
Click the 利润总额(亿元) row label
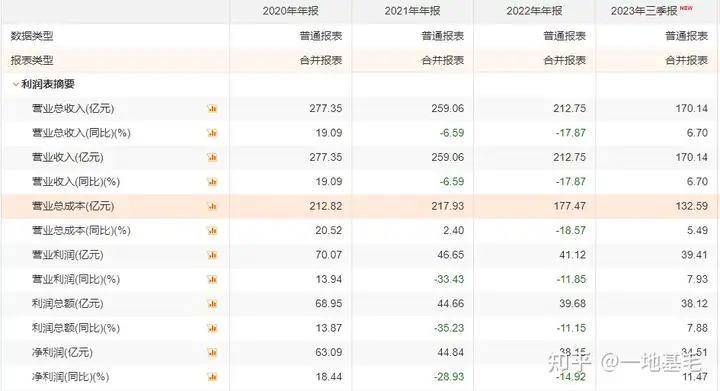[68, 303]
